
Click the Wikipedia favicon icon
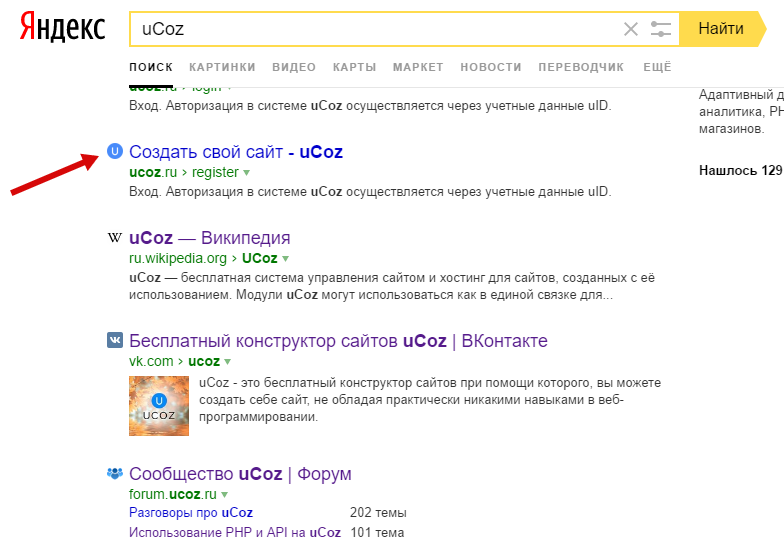[x=115, y=238]
